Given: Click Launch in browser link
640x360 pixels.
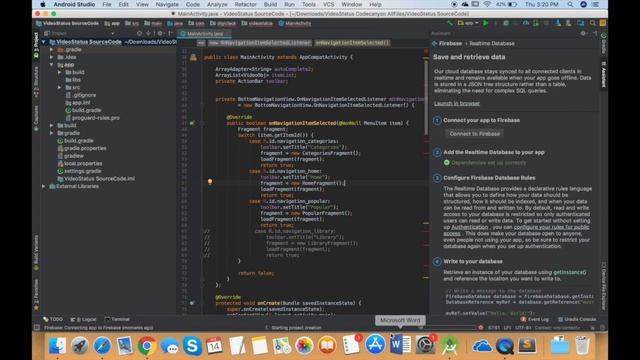Looking at the screenshot, I should (x=457, y=103).
